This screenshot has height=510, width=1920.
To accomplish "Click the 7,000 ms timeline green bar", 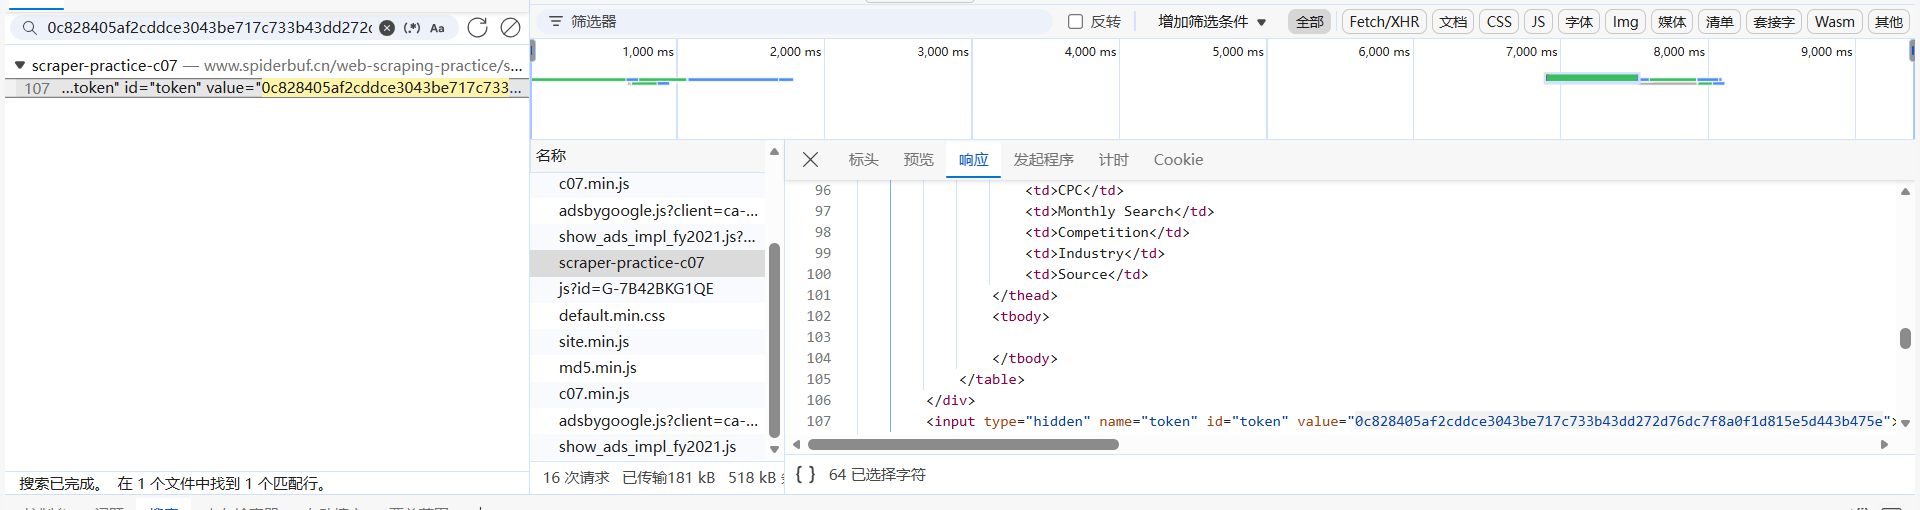I will tap(1591, 77).
